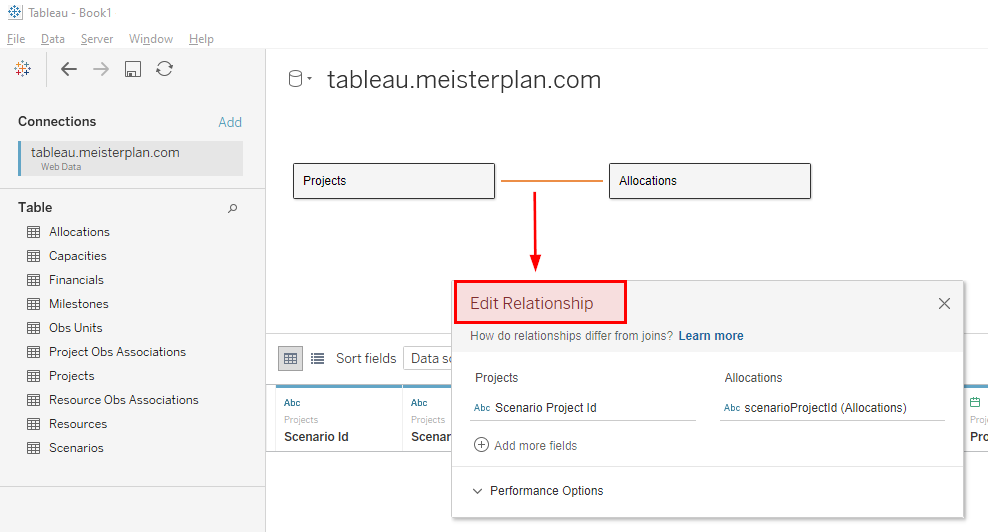The width and height of the screenshot is (988, 532).
Task: Click the Financials table grid icon
Action: click(33, 280)
